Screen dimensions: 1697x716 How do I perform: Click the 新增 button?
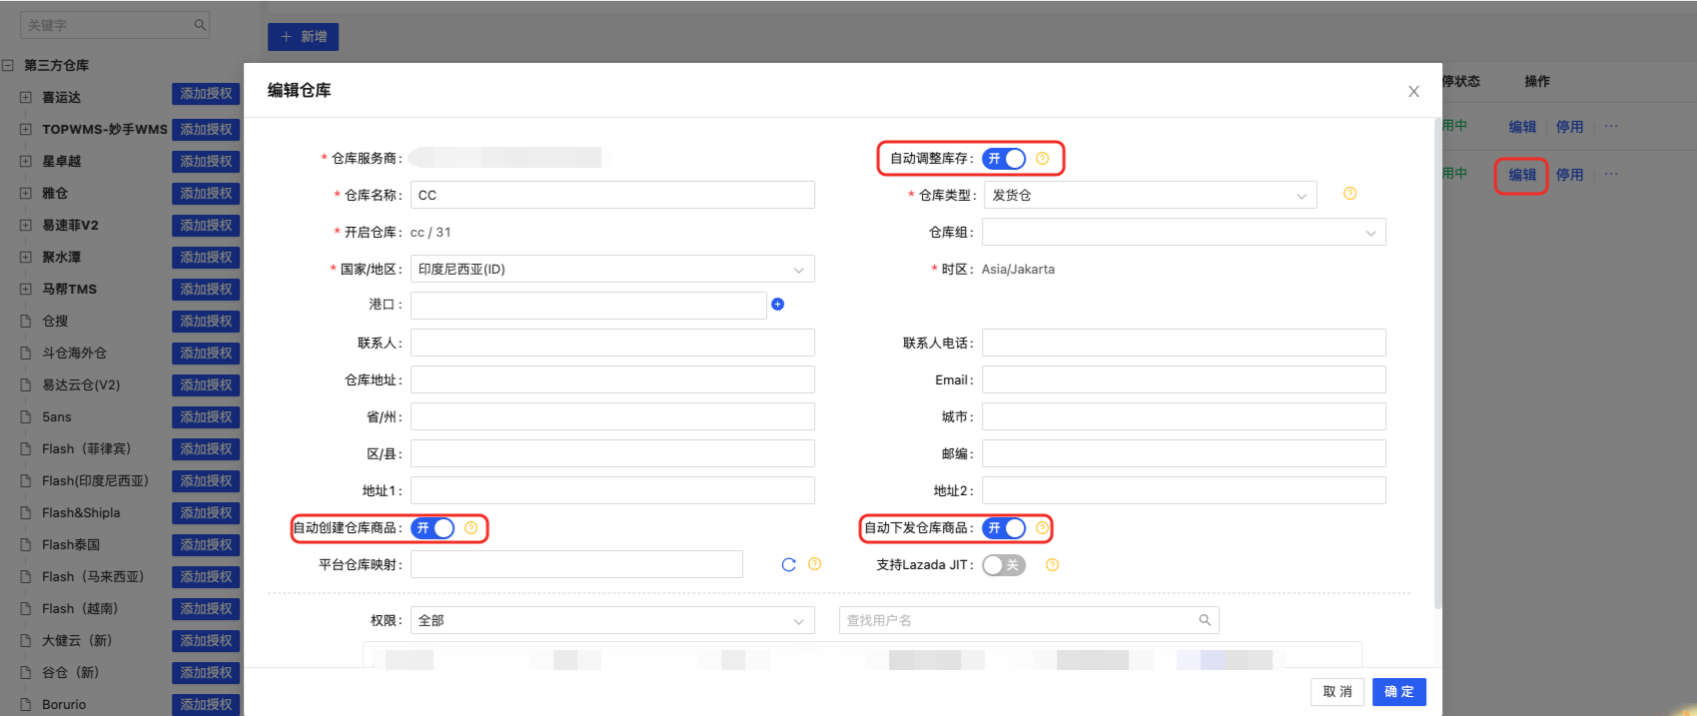pos(303,37)
